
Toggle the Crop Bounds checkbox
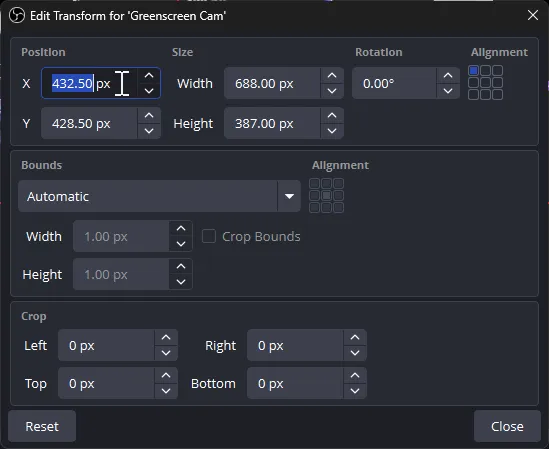click(209, 236)
